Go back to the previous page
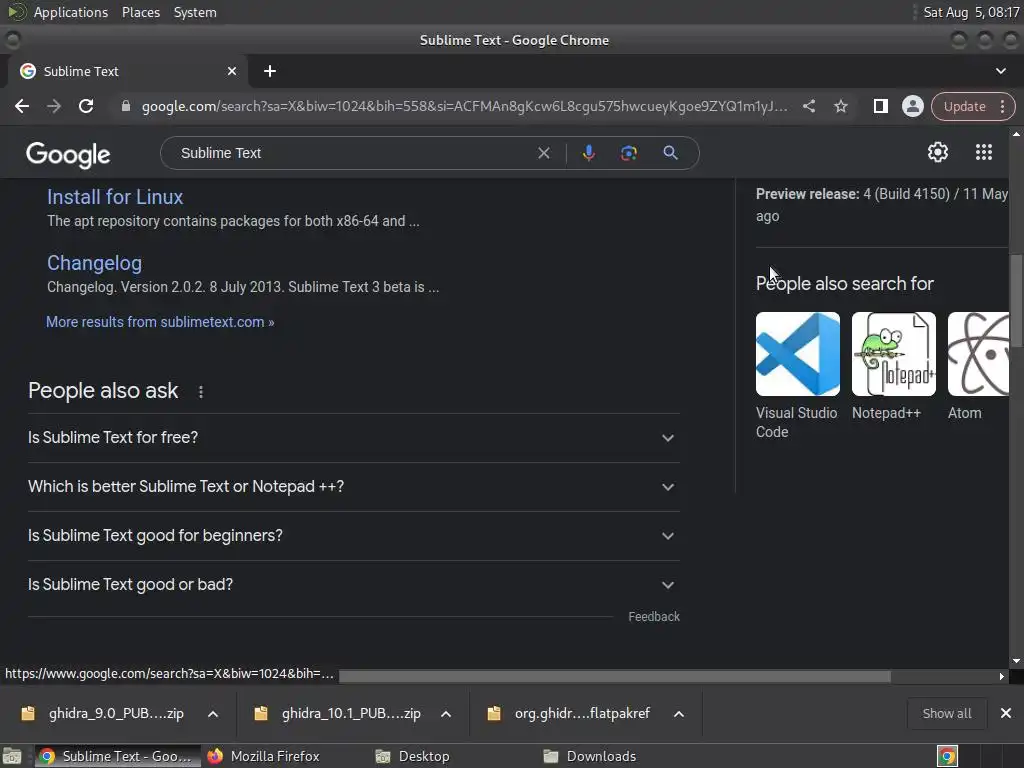This screenshot has height=768, width=1024. coord(22,106)
